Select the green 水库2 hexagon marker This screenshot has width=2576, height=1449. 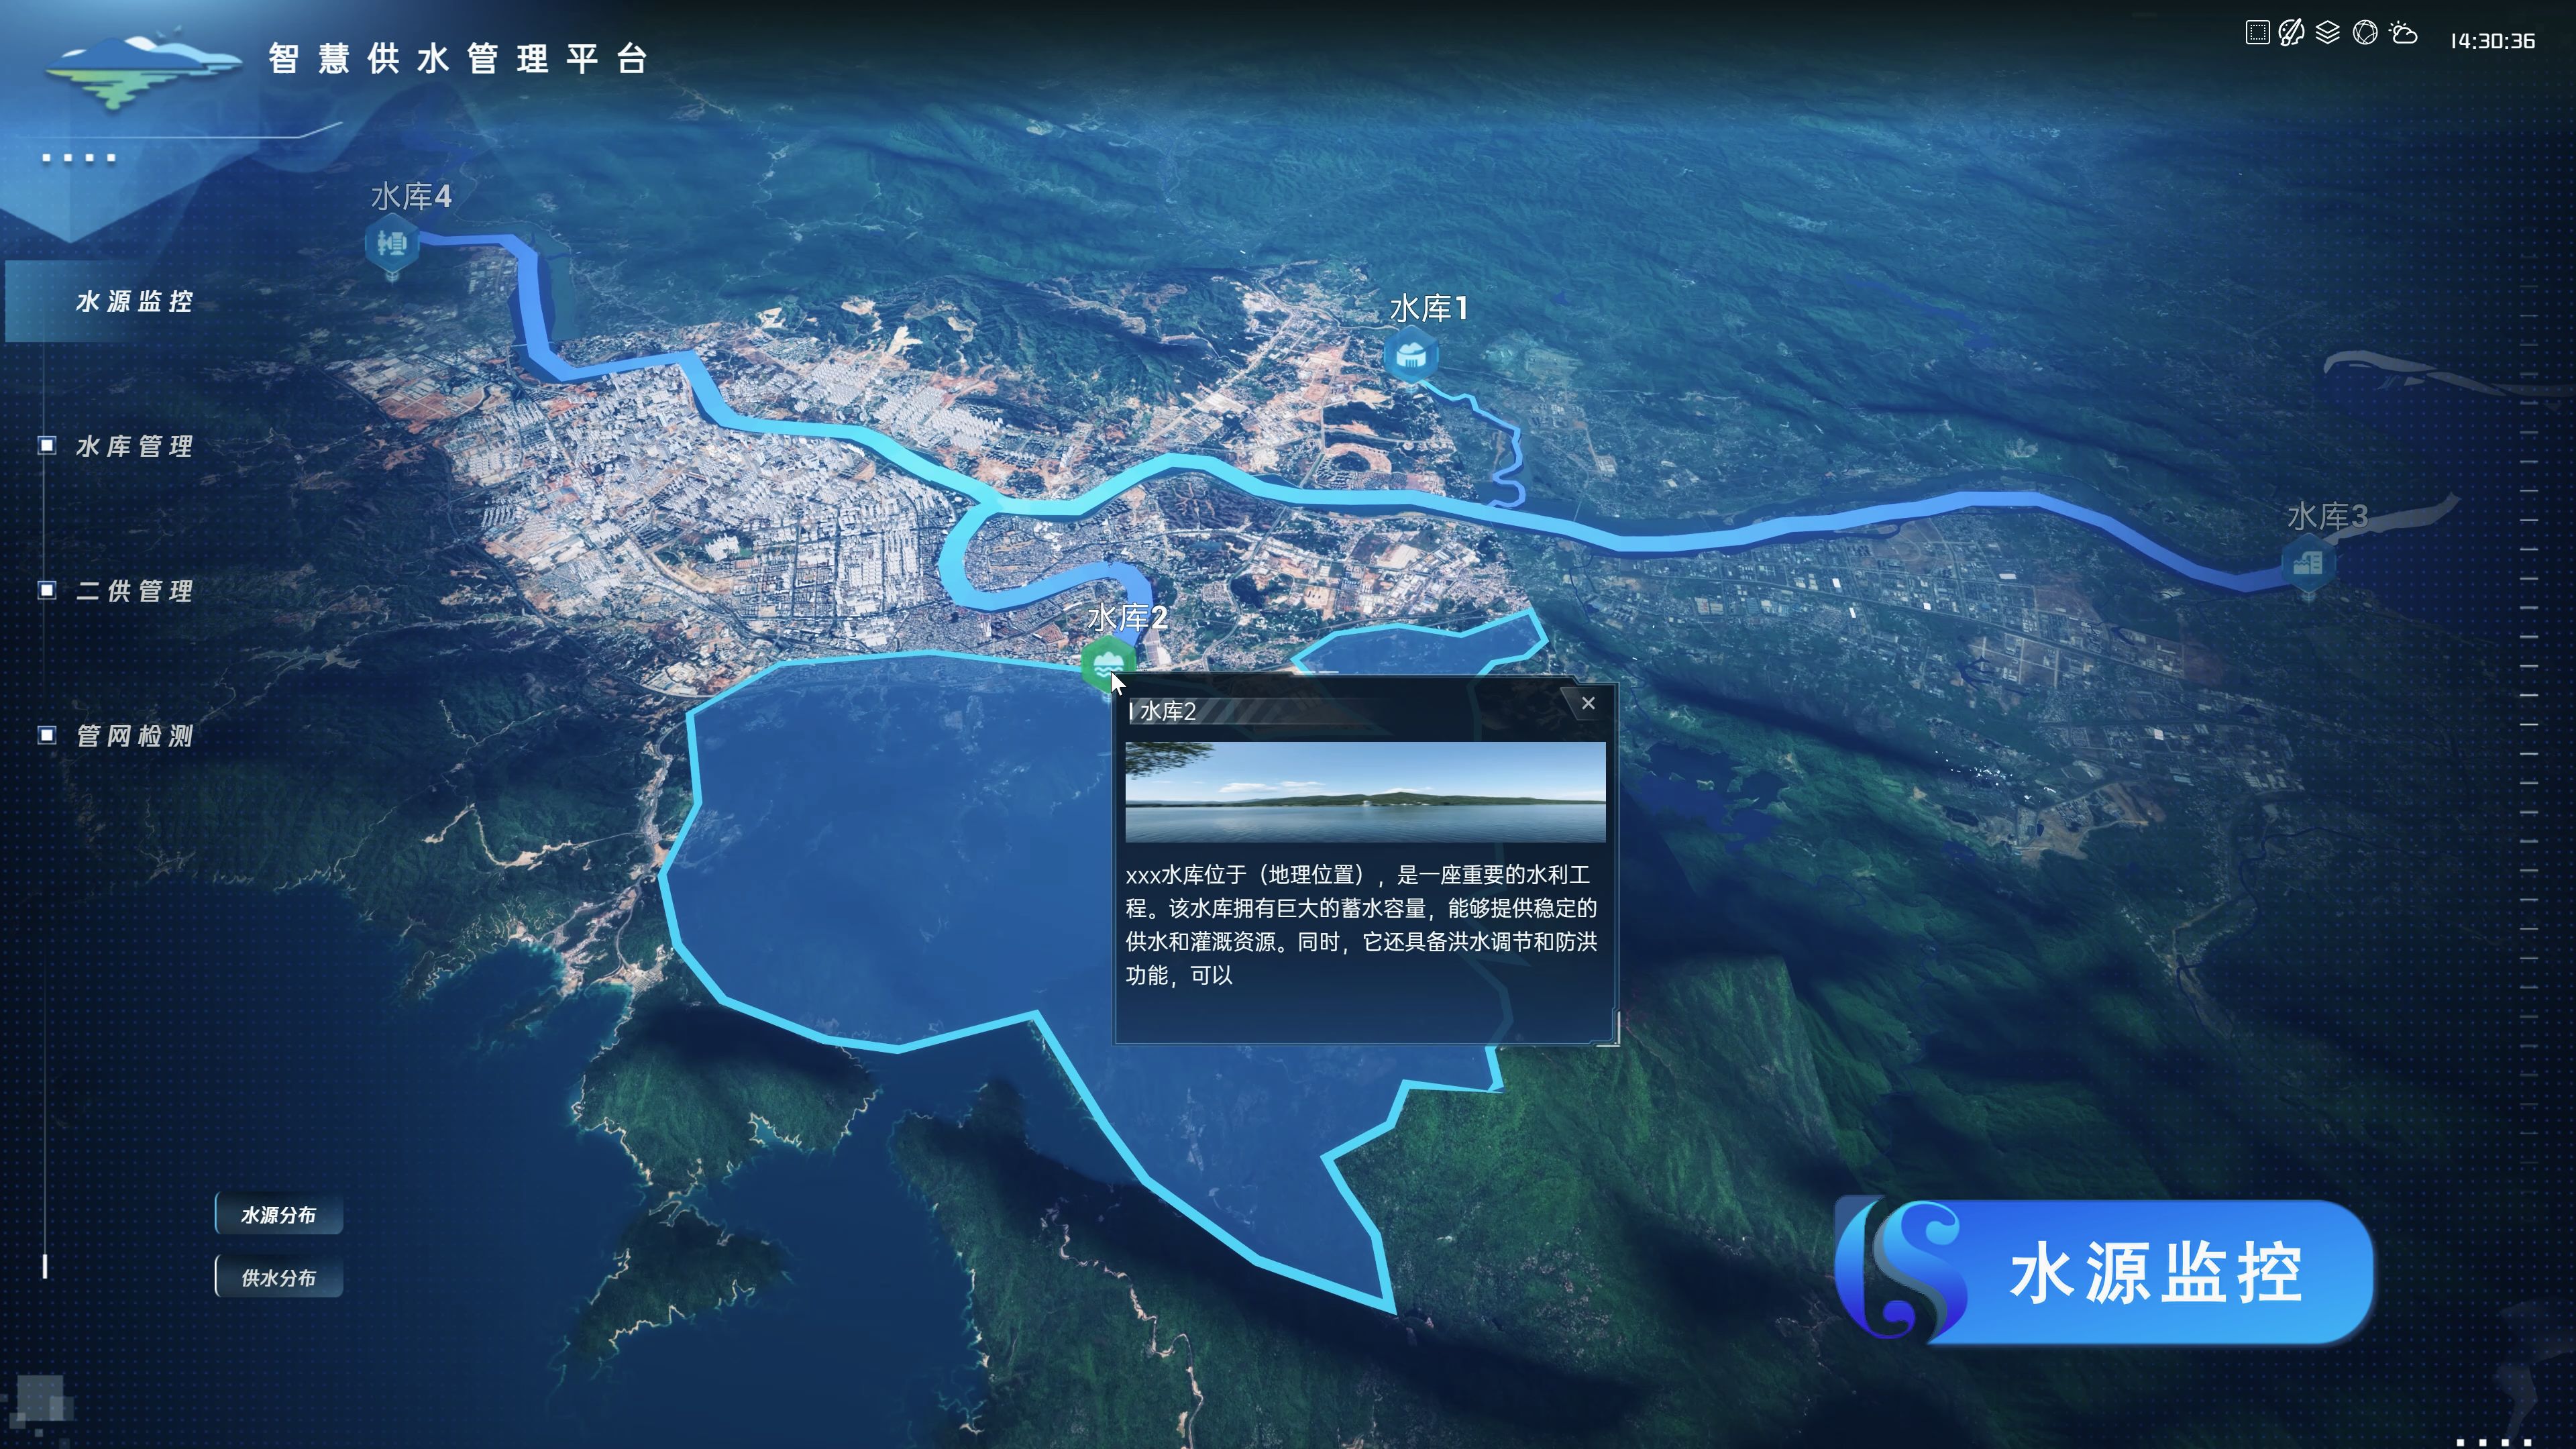[x=1107, y=664]
